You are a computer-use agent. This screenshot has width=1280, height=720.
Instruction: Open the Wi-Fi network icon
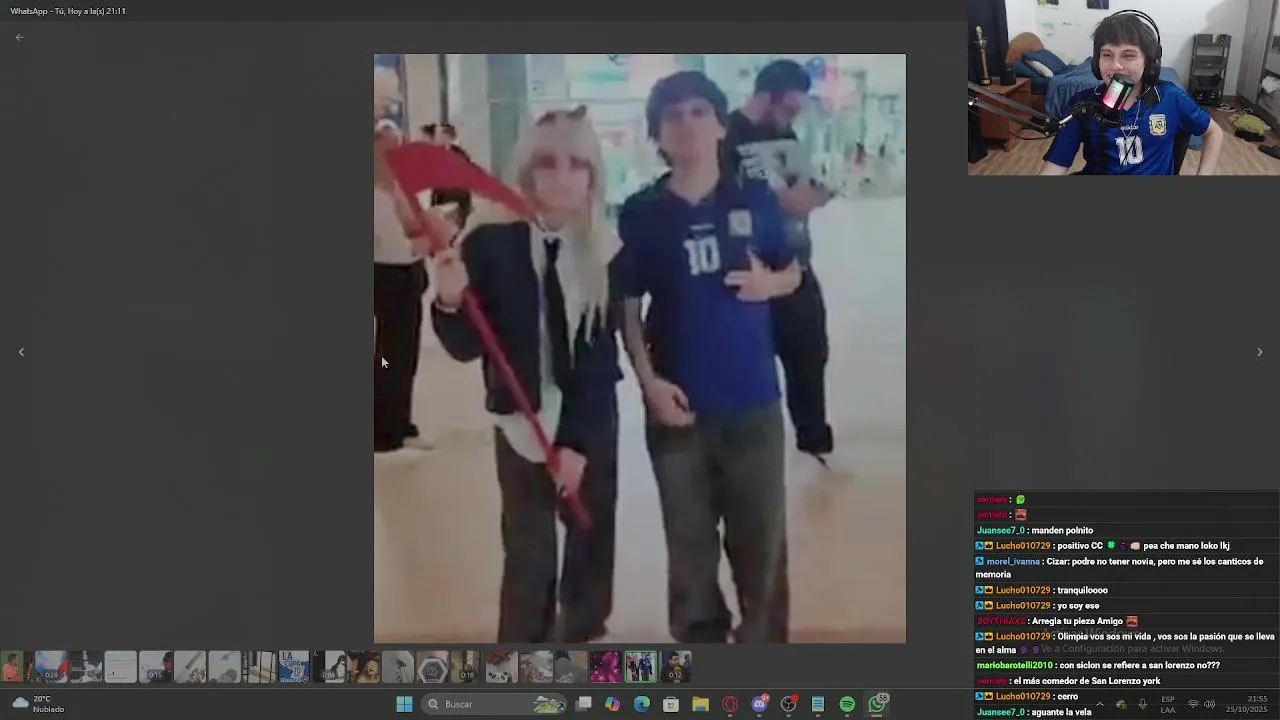pyautogui.click(x=1193, y=704)
